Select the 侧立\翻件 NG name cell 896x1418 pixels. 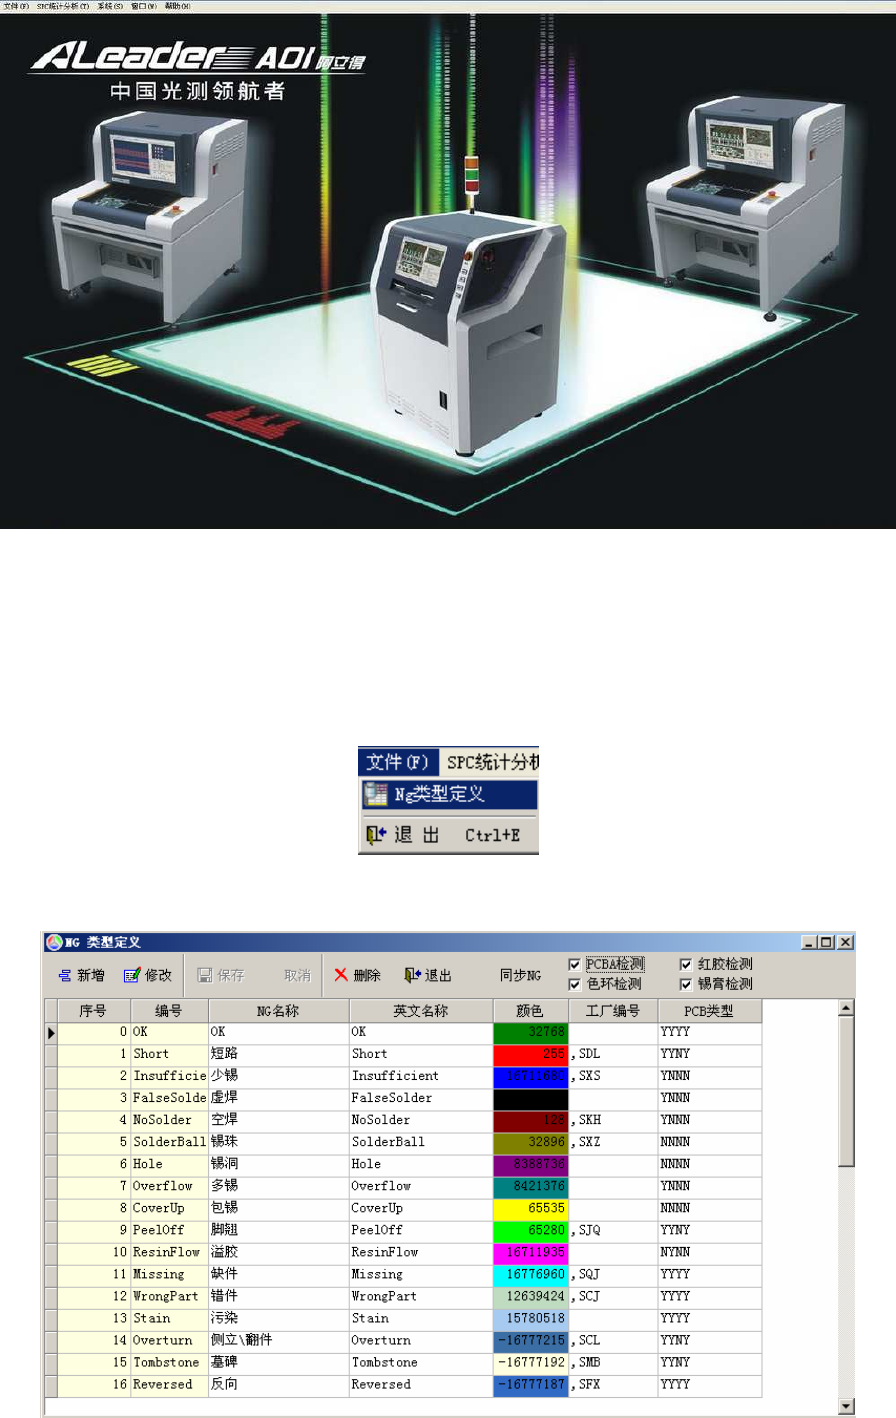279,1340
